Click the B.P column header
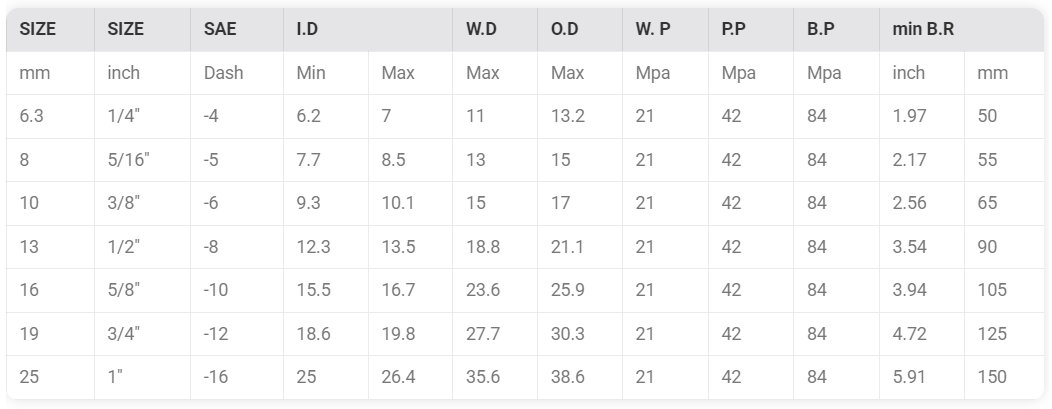1052x409 pixels. click(x=837, y=30)
